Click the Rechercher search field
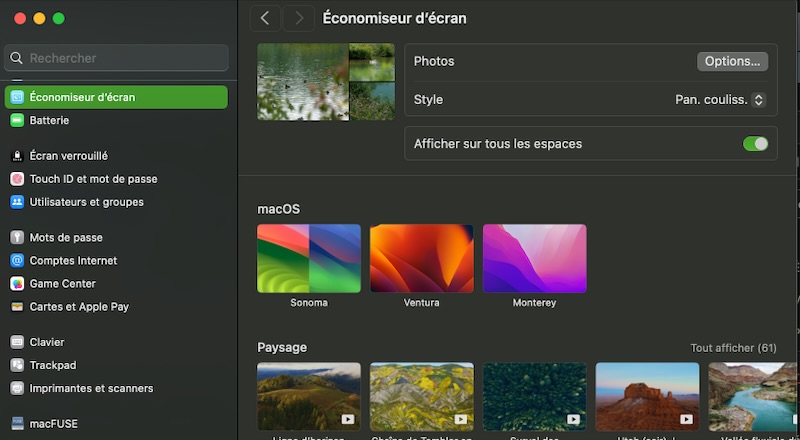 tap(116, 58)
